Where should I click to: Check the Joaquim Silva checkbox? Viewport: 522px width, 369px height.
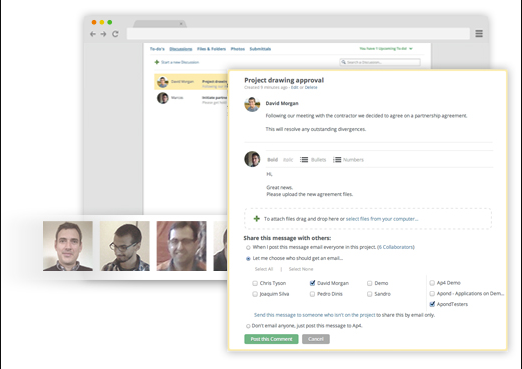click(255, 294)
